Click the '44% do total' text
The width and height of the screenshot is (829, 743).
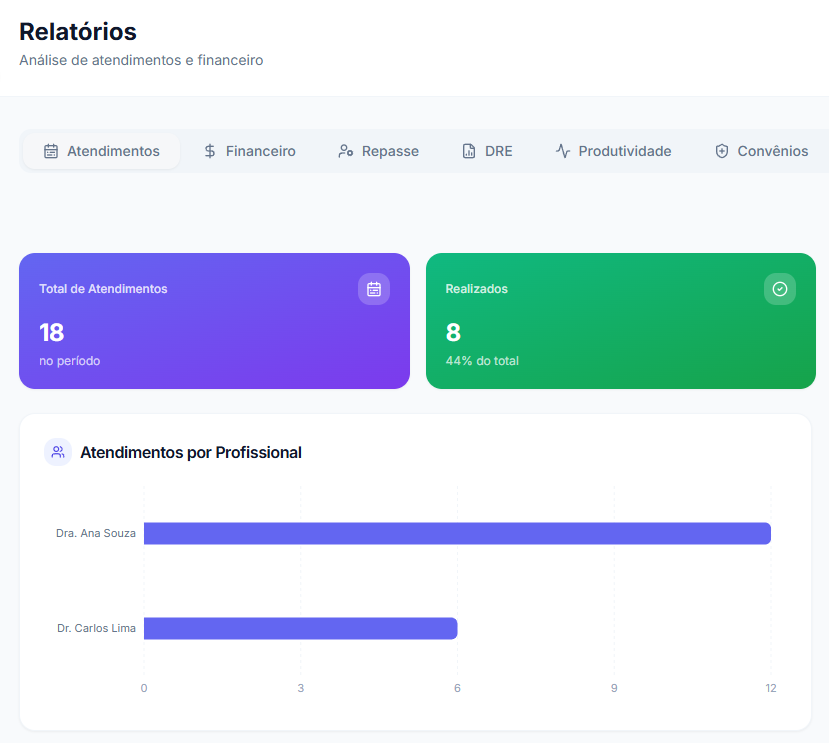click(x=482, y=361)
